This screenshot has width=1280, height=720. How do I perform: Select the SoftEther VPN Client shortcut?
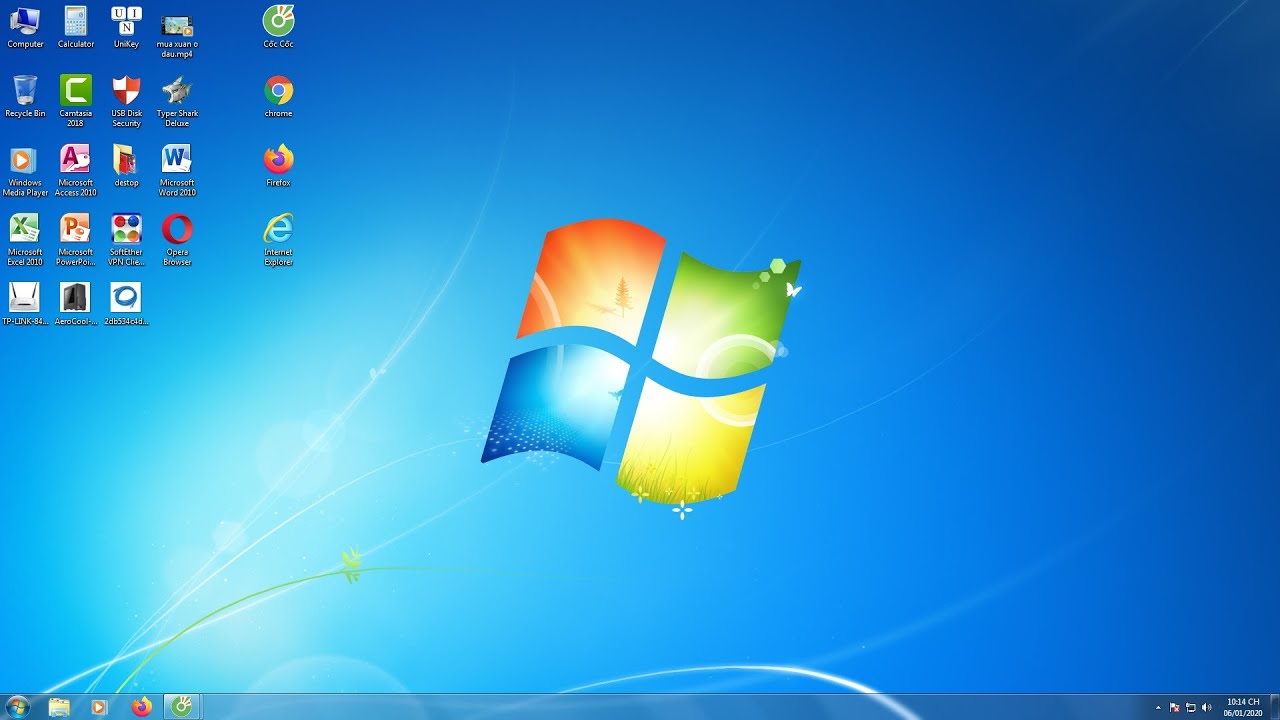[x=126, y=239]
